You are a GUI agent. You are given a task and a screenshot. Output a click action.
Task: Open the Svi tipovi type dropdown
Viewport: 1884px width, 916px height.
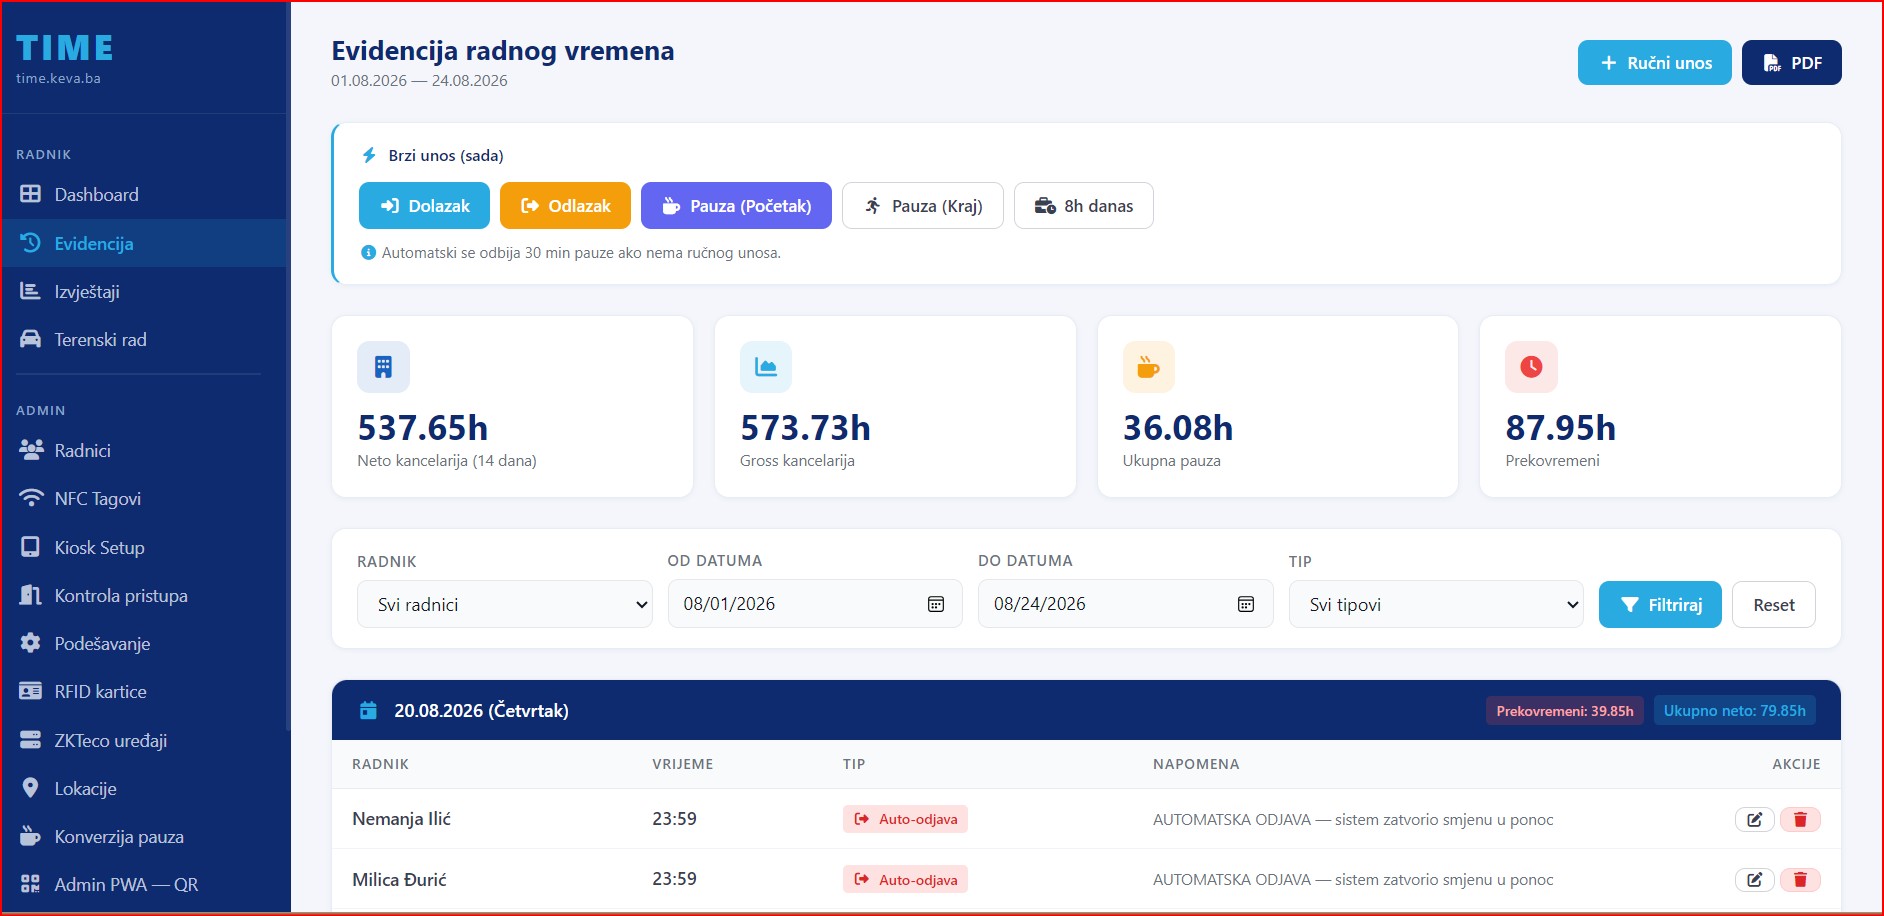coord(1436,604)
